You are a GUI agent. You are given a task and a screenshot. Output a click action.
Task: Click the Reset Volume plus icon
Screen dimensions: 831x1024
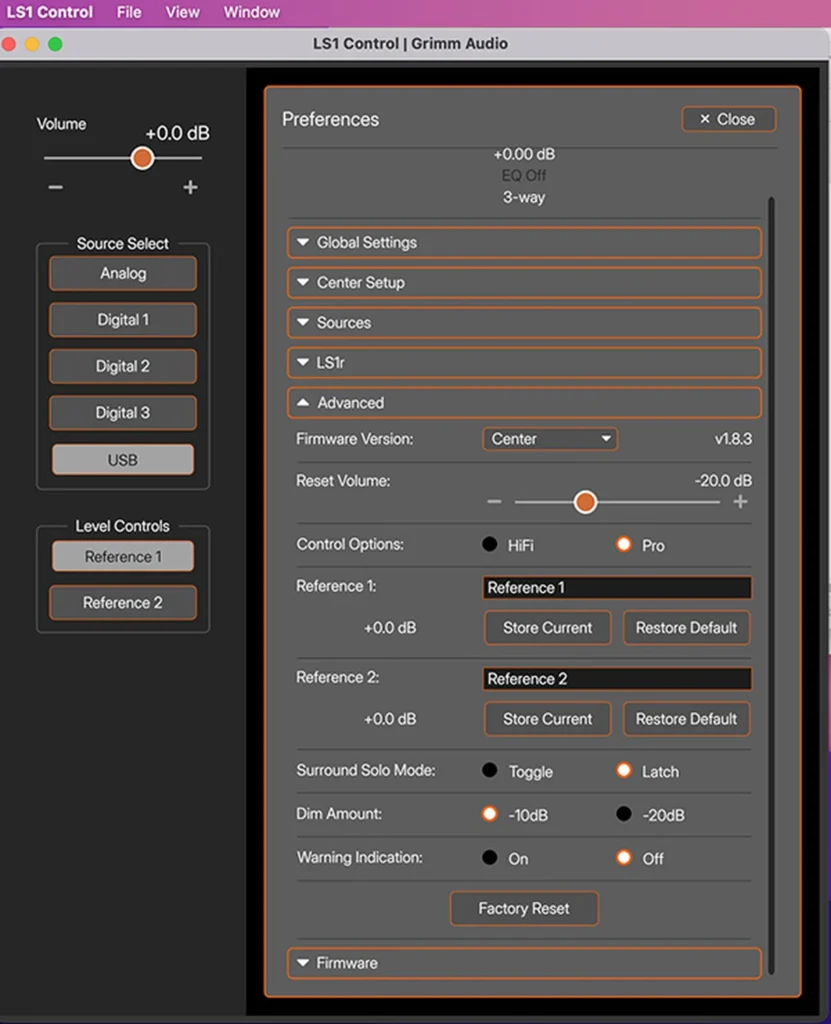(740, 502)
